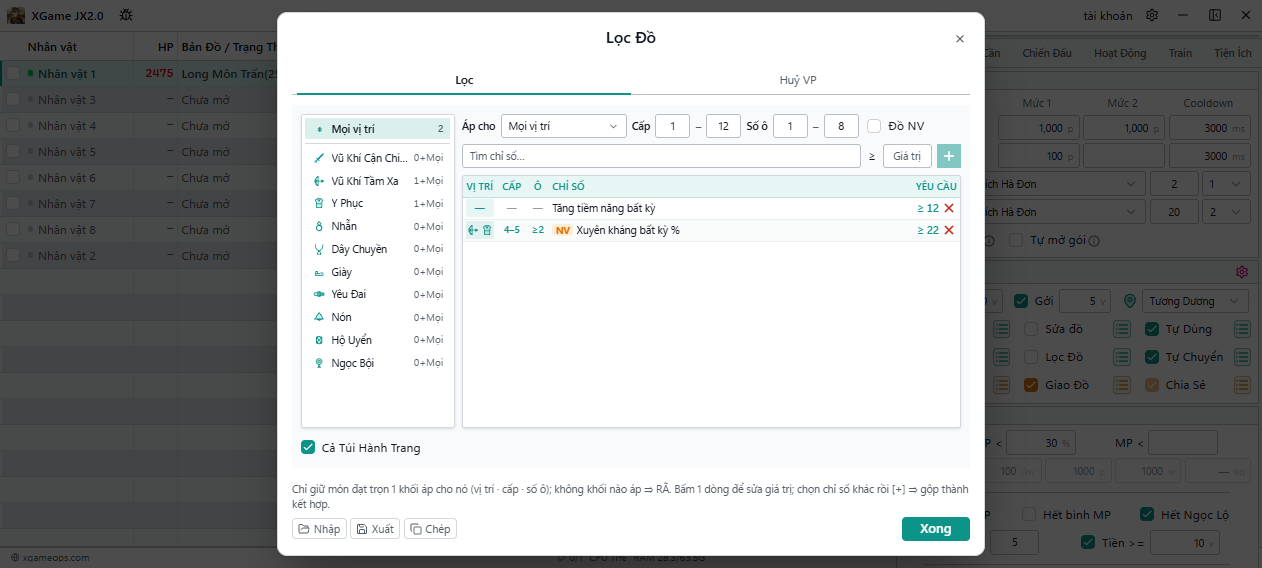Select the Vũ Khí Tầm Xa ranged weapon category
The image size is (1262, 568).
click(378, 181)
